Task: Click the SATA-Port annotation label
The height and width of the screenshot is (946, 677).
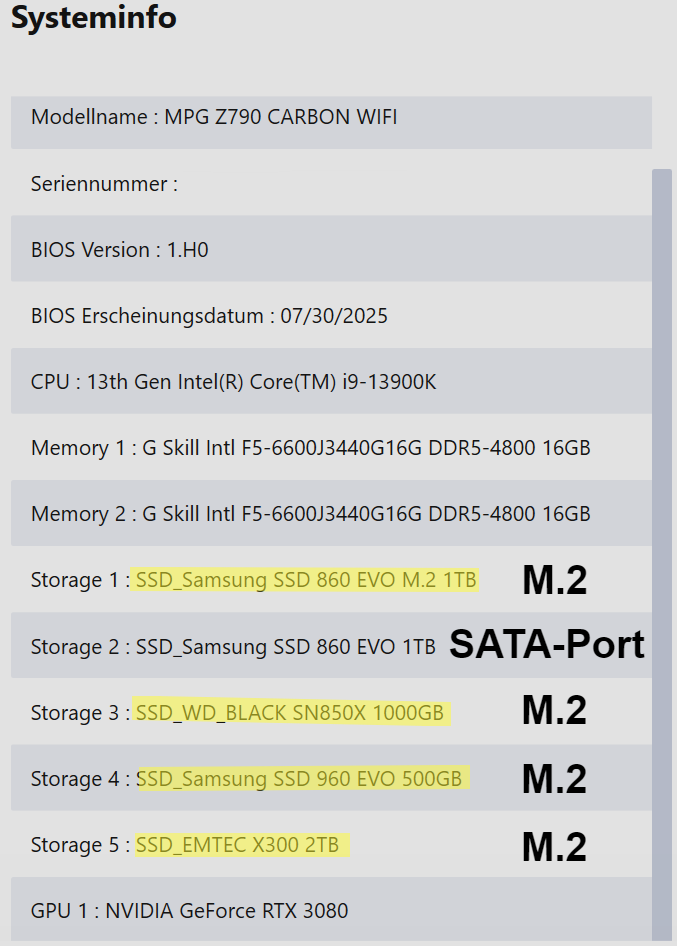Action: [x=546, y=645]
